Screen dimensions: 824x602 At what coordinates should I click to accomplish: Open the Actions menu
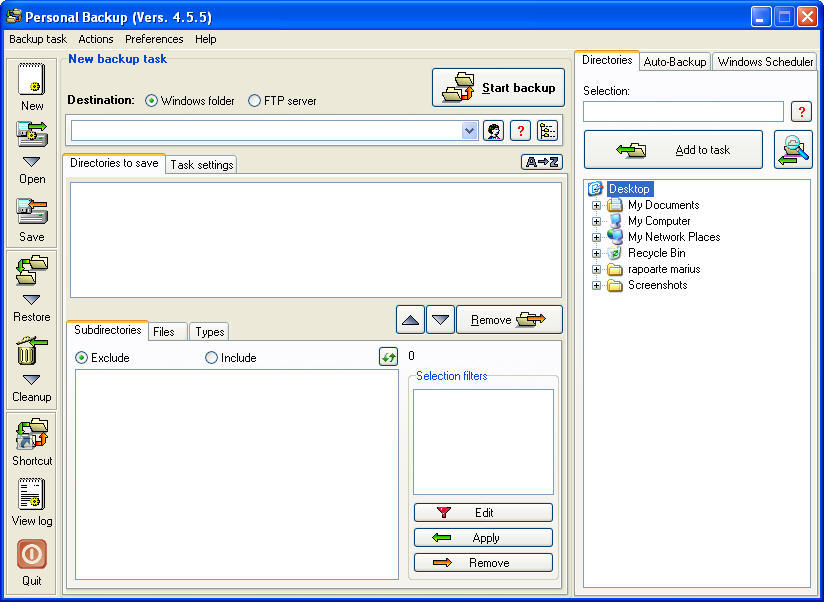coord(96,39)
